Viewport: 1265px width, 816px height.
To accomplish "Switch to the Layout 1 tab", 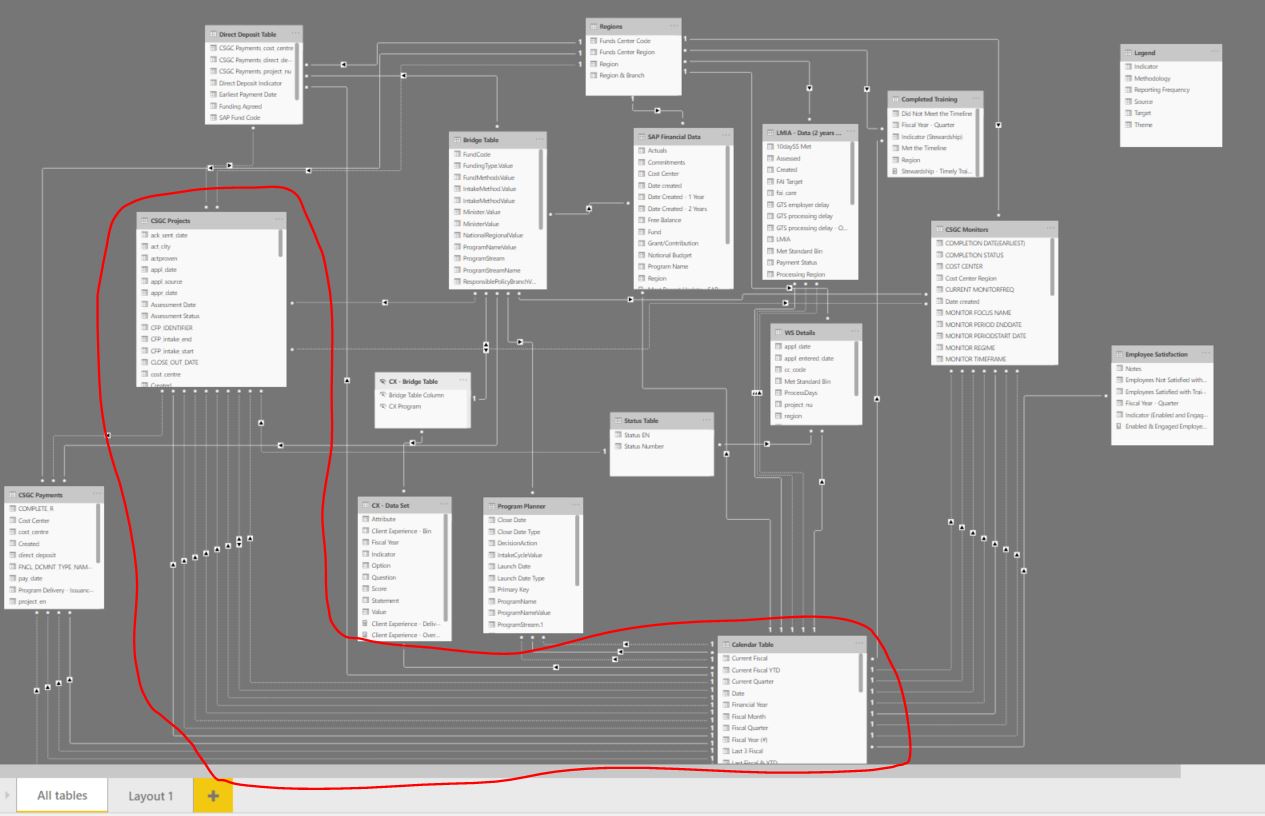I will [150, 796].
